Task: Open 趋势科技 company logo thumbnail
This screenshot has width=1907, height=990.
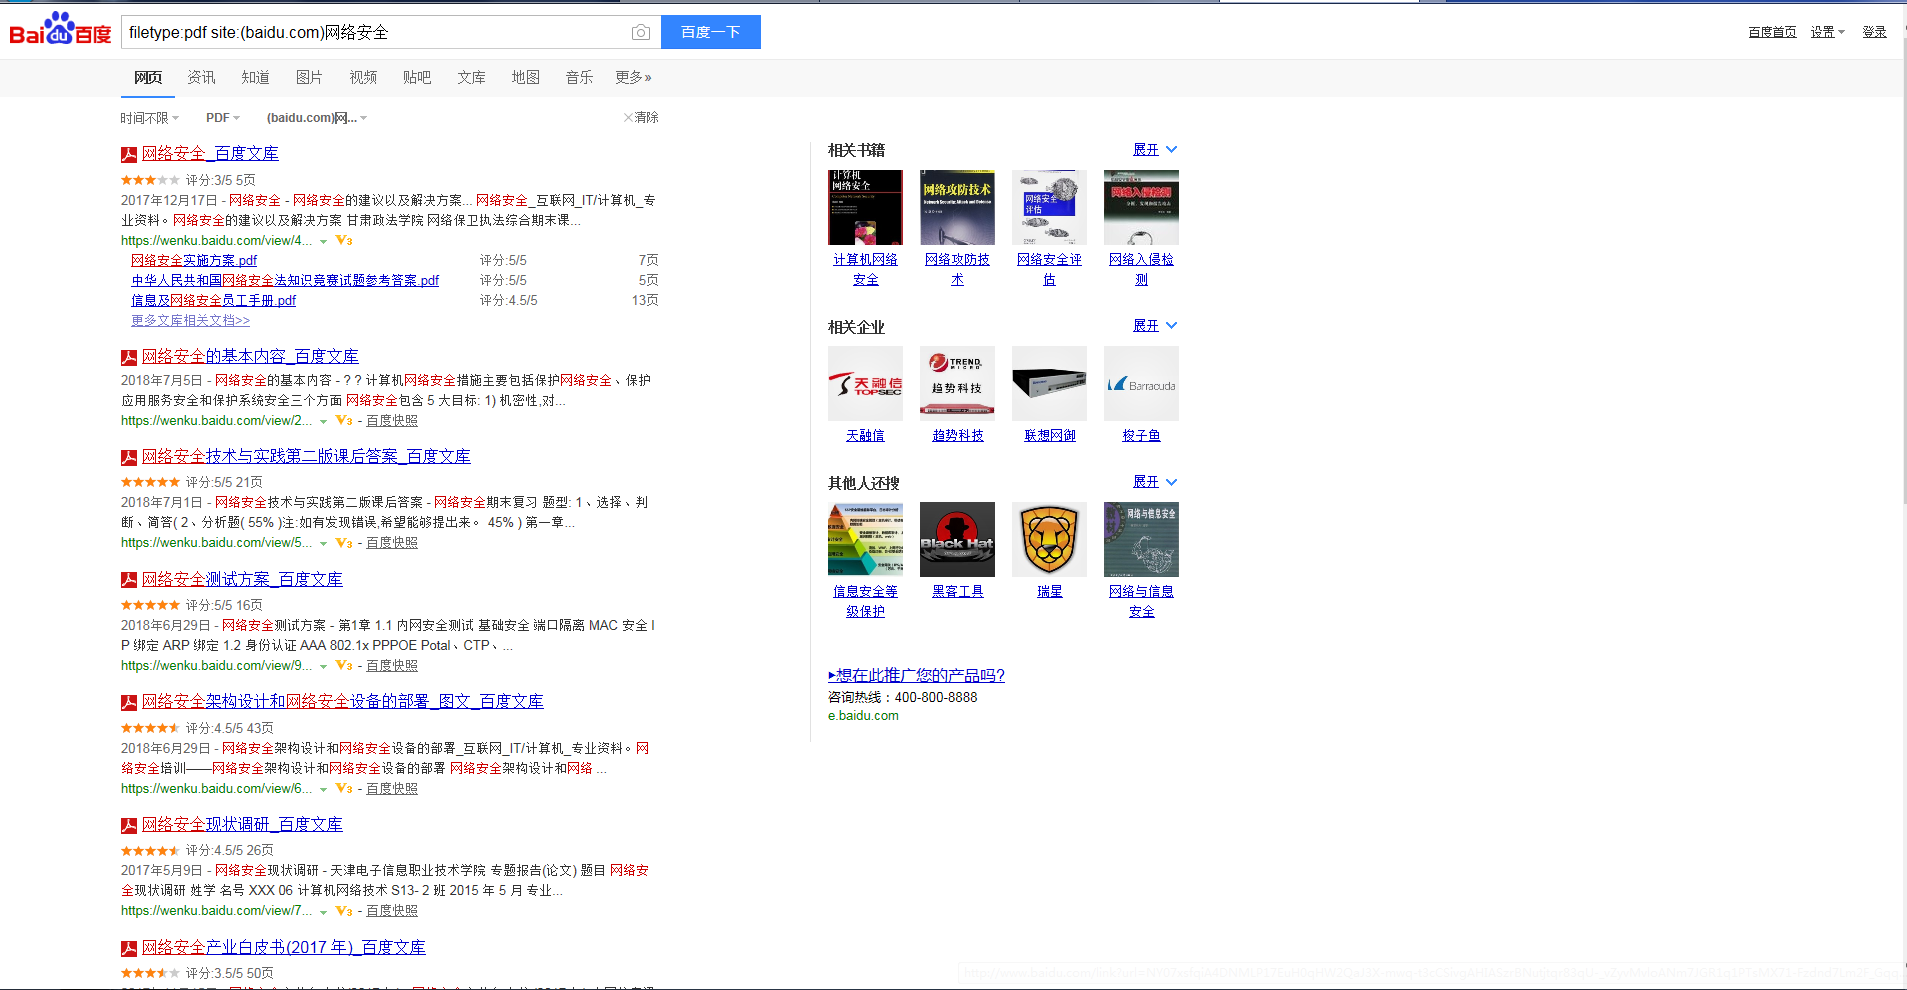Action: (957, 383)
